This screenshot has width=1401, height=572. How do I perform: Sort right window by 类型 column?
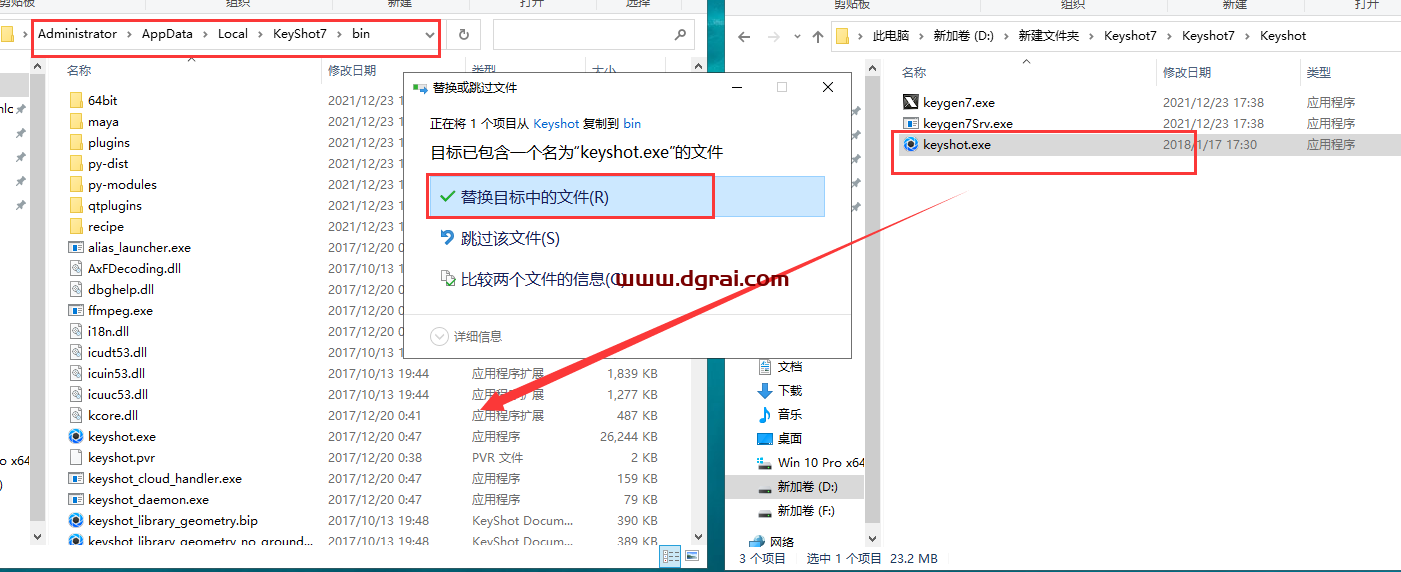(x=1319, y=72)
